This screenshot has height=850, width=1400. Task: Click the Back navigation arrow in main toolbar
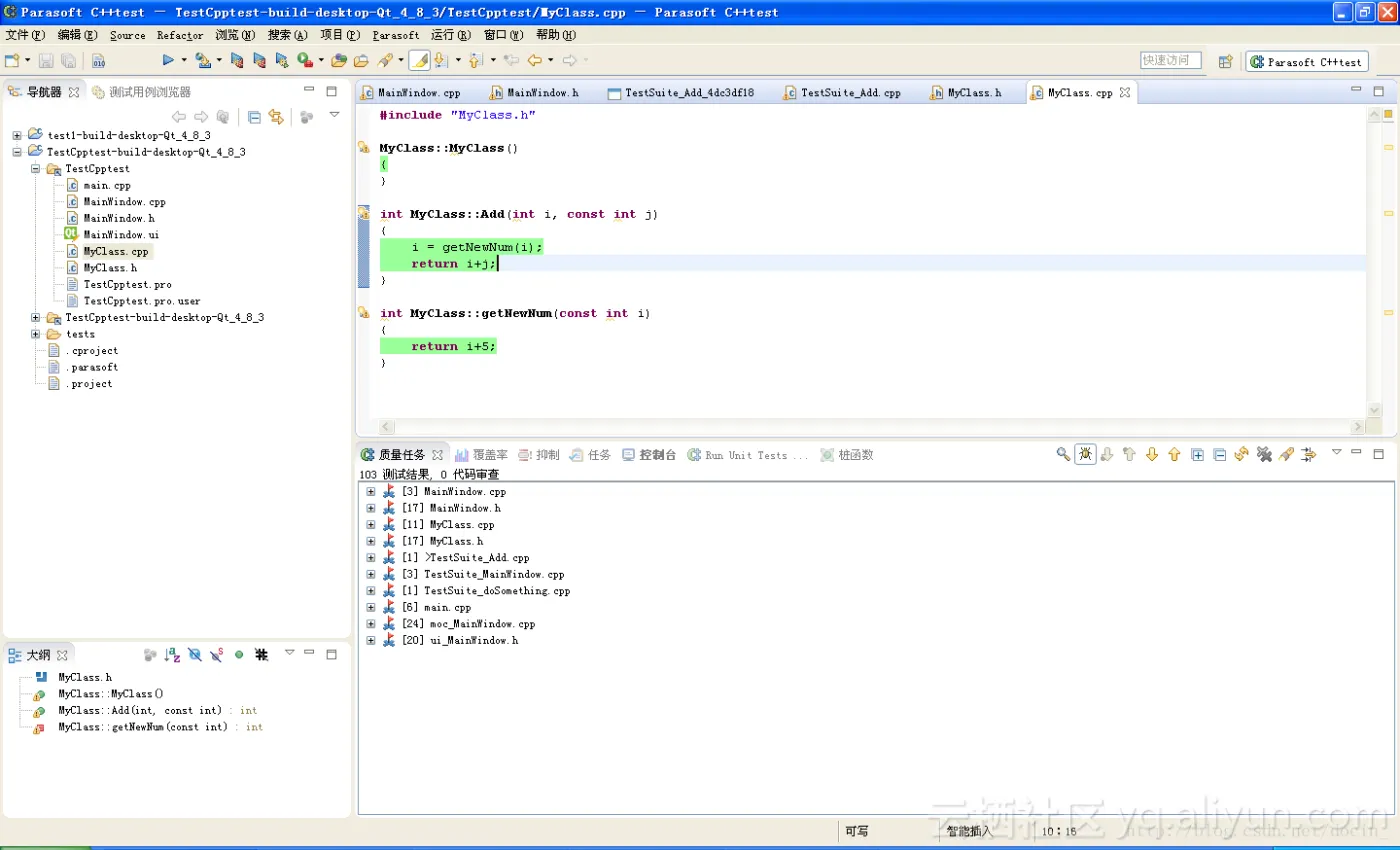pos(534,60)
